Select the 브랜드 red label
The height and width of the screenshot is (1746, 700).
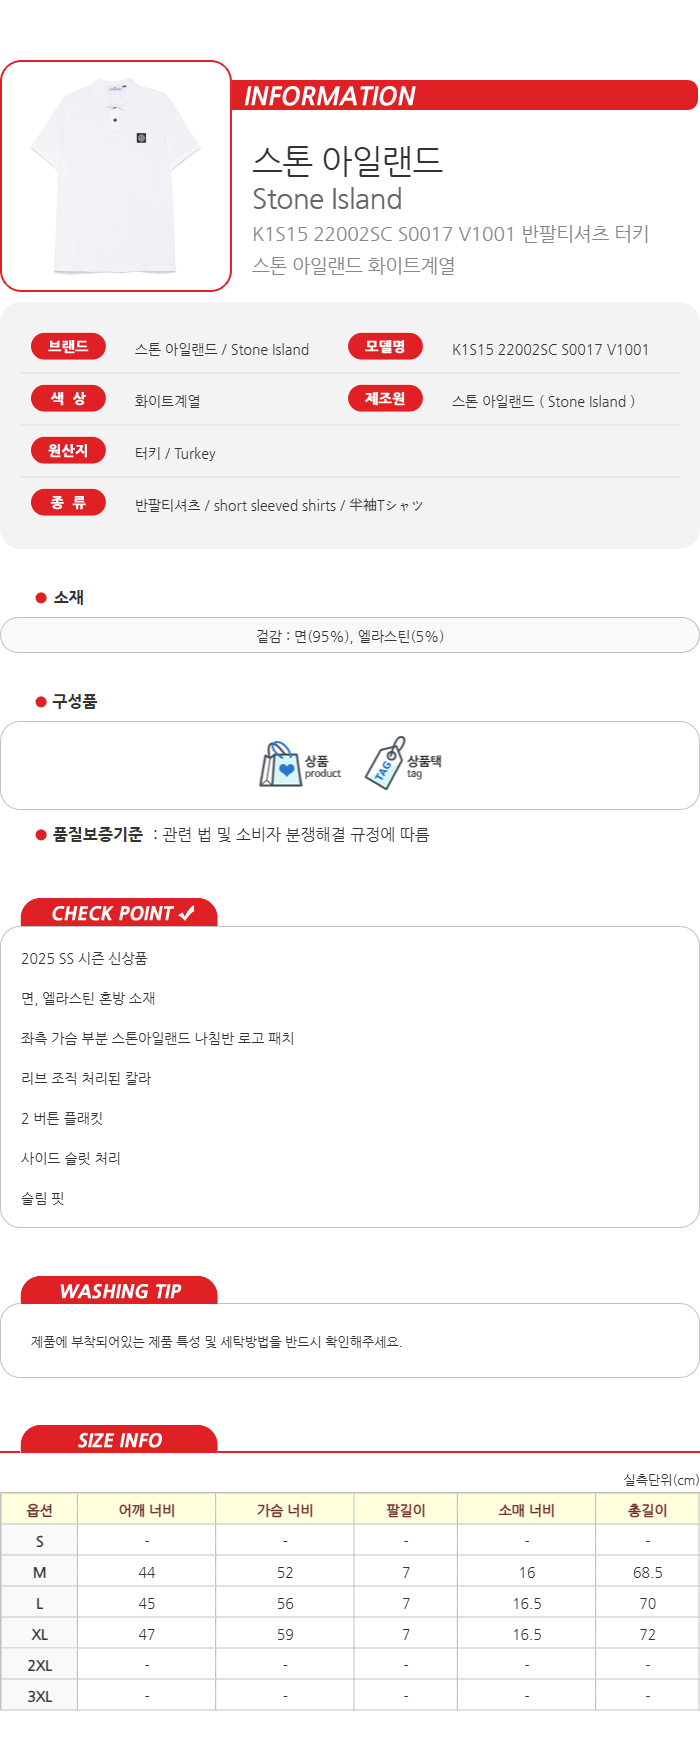pyautogui.click(x=68, y=346)
